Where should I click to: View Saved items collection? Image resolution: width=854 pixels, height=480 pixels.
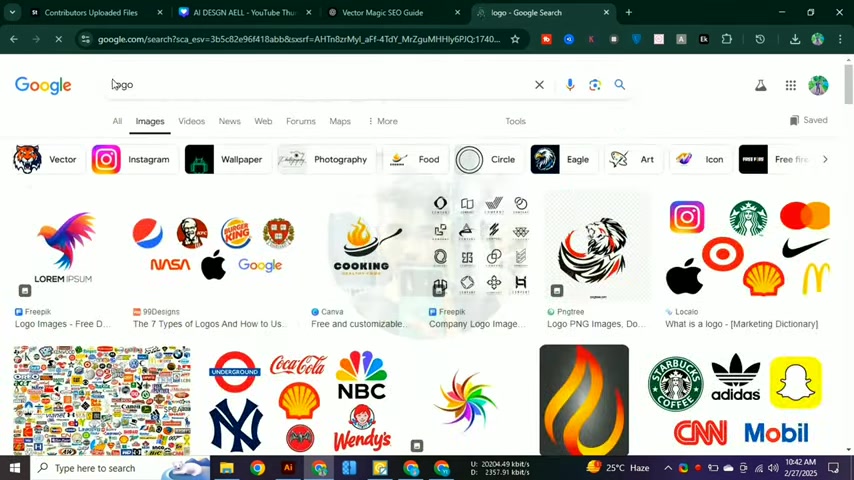(809, 120)
